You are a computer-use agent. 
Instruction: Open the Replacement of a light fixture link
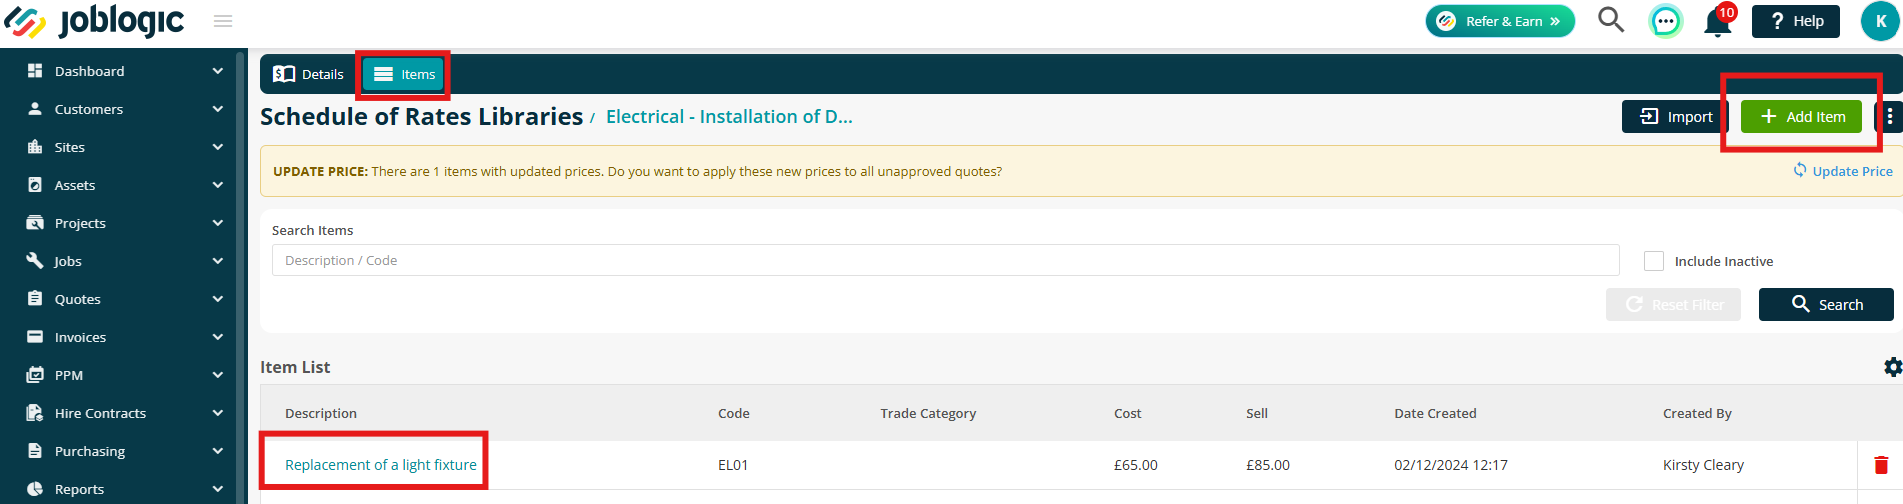coord(381,465)
